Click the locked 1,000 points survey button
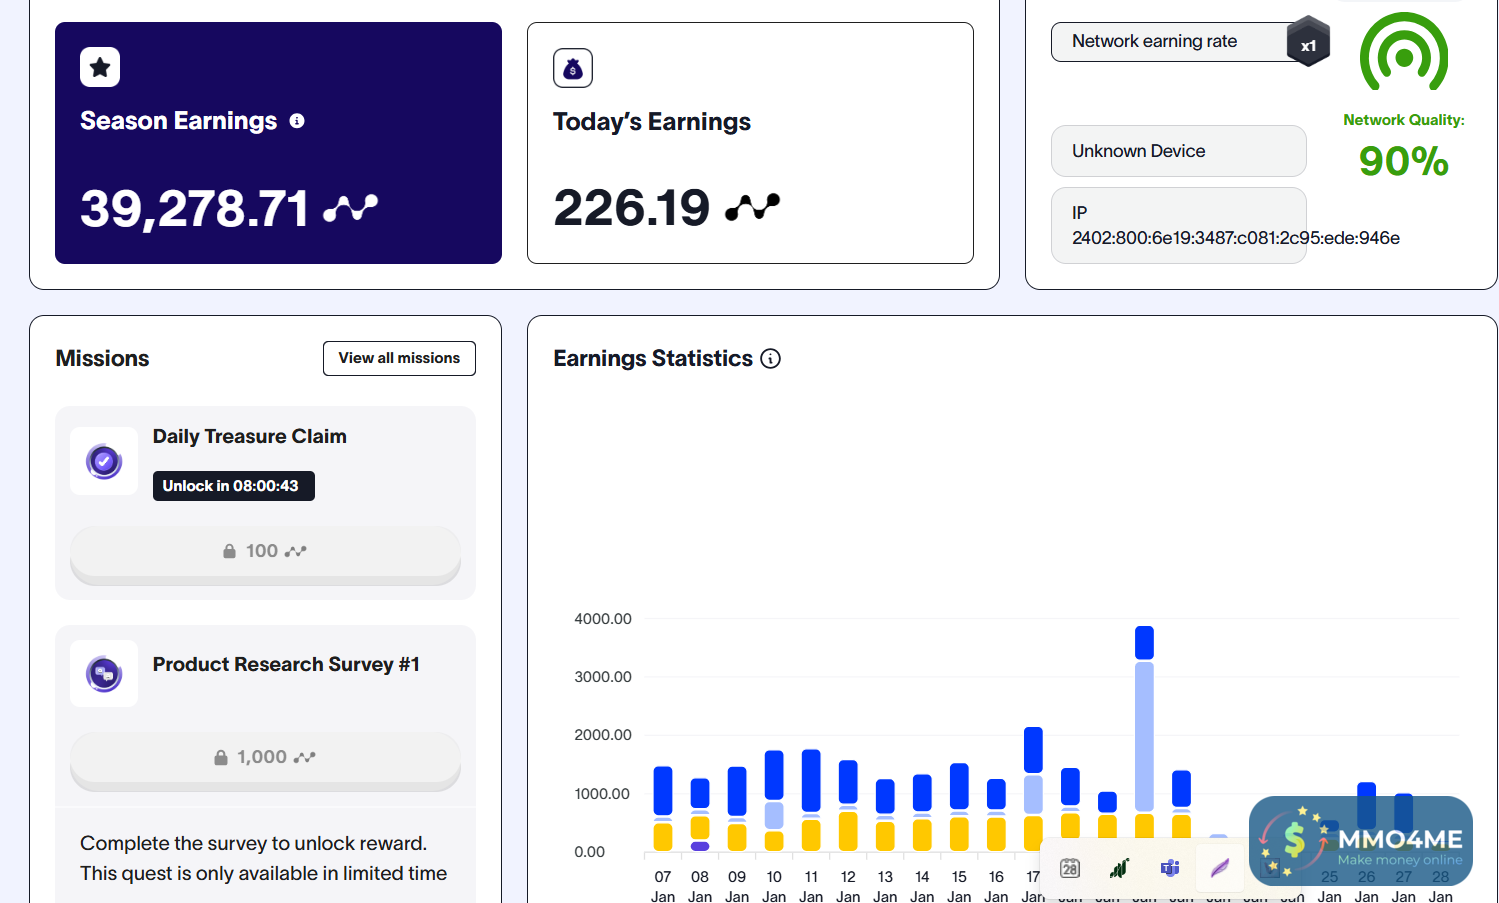This screenshot has height=903, width=1499. 265,758
